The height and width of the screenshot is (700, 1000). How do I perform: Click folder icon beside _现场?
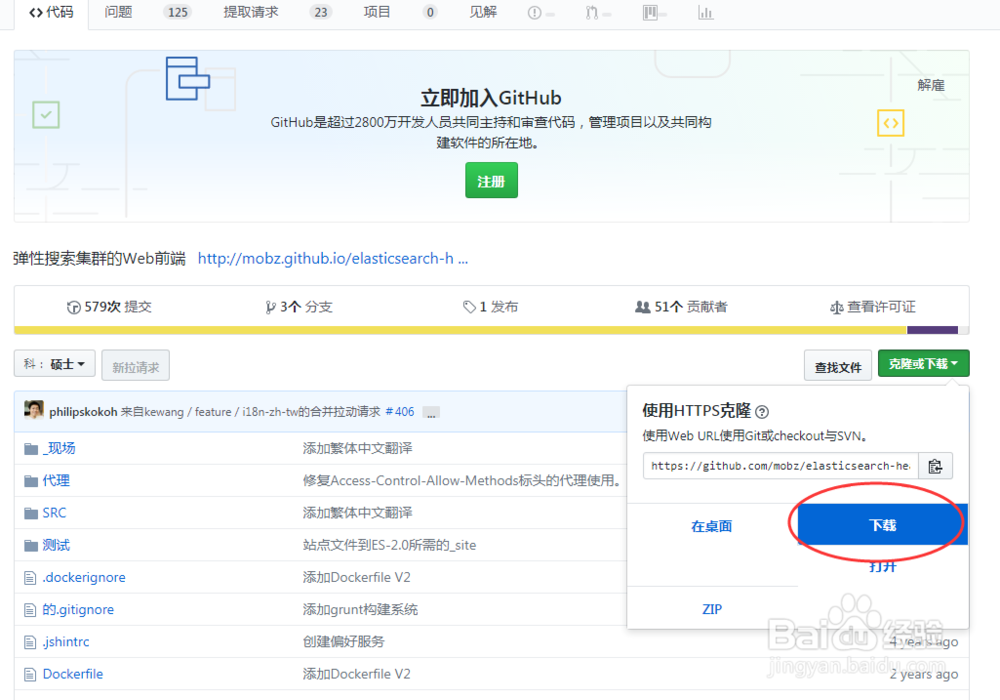tap(31, 449)
